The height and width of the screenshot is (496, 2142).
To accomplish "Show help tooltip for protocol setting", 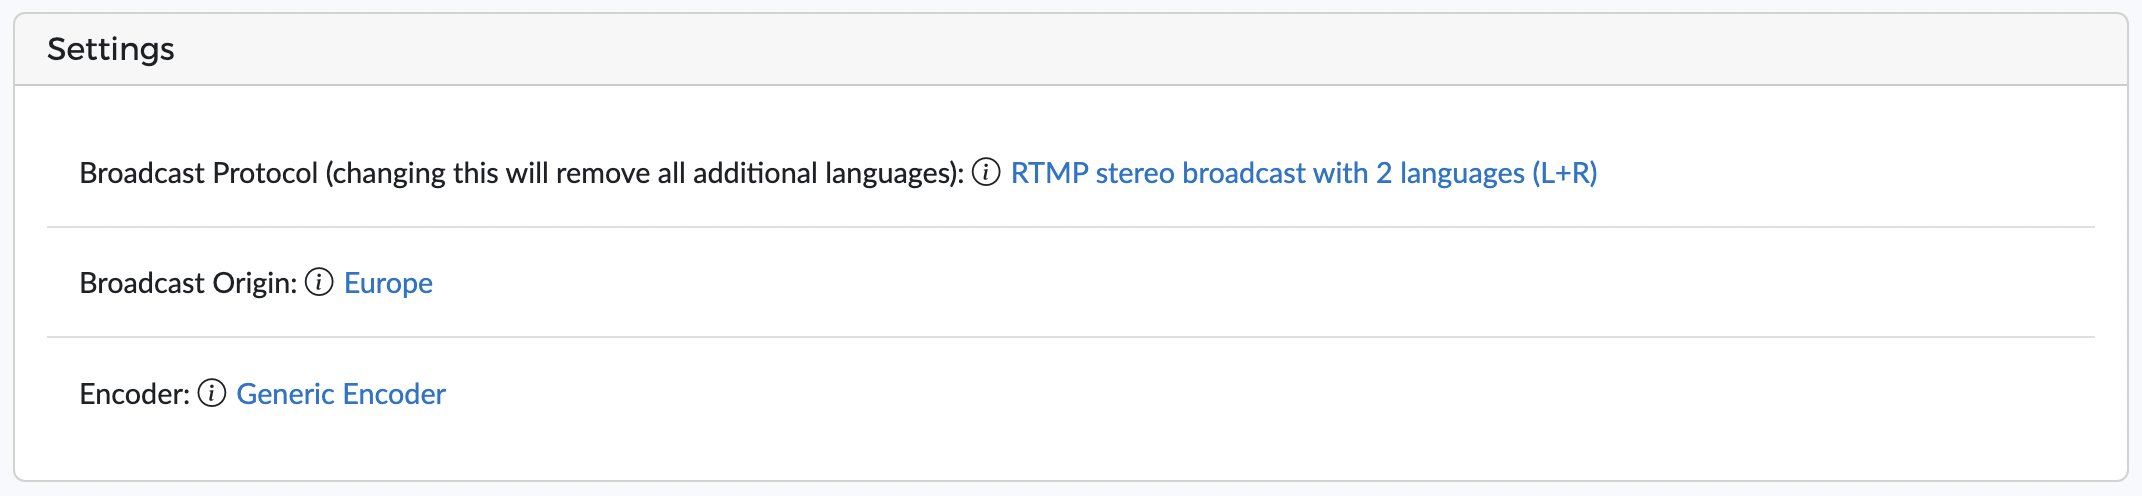I will click(x=986, y=172).
